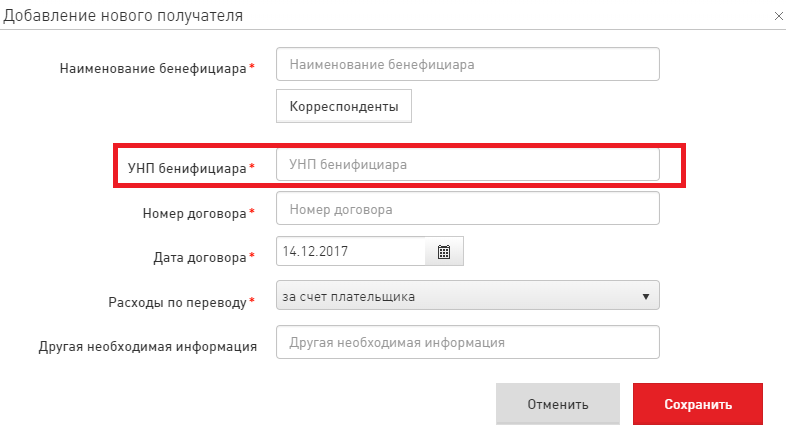The image size is (786, 447).
Task: Close the Добавление нового получателя dialog
Action: point(778,16)
